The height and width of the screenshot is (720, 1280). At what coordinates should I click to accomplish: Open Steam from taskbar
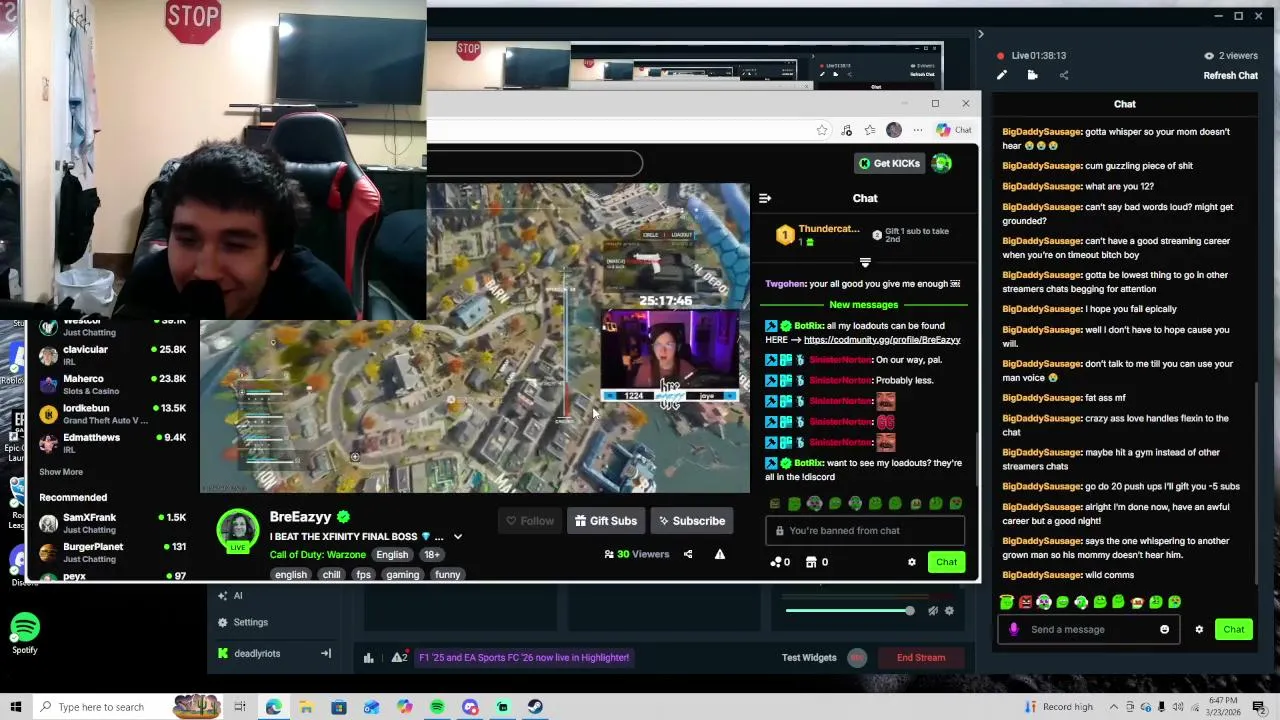tap(535, 707)
